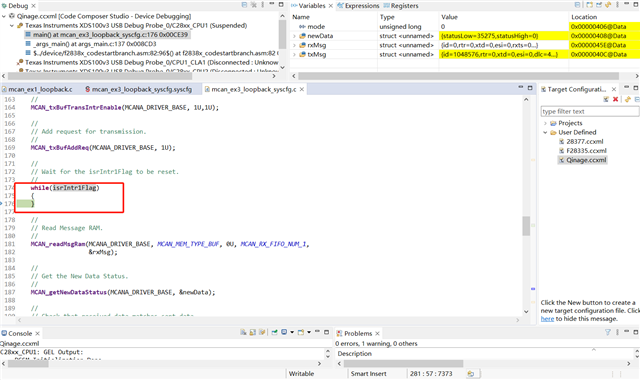This screenshot has width=640, height=380.
Task: Open new console dropdown arrow
Action: point(309,332)
